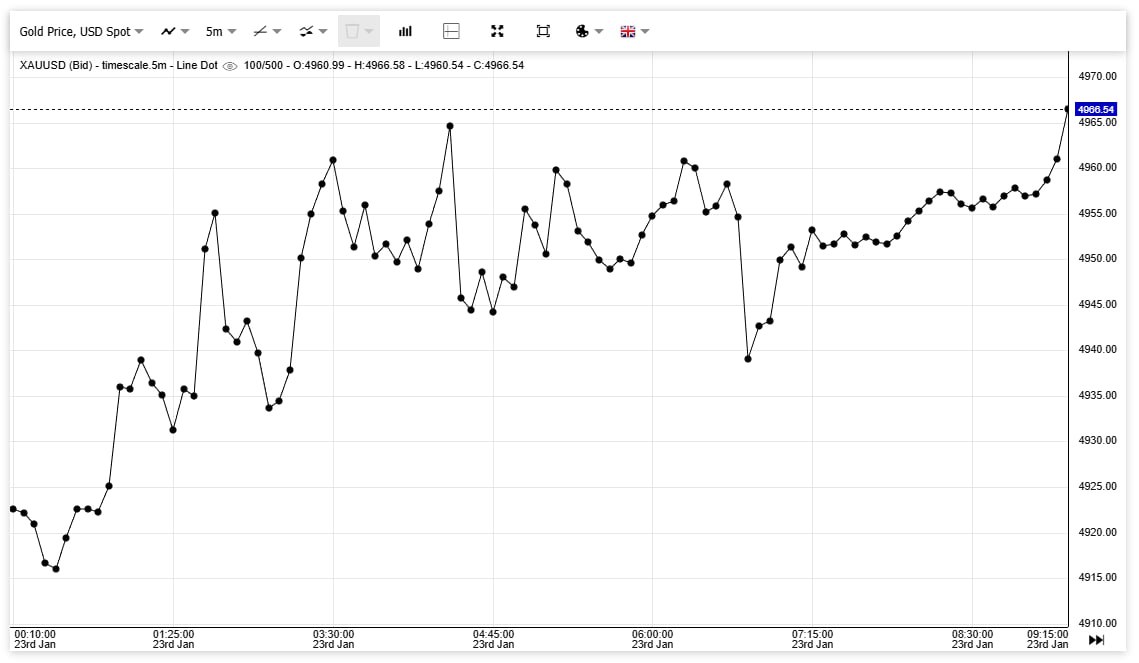Viewport: 1139px width, 663px height.
Task: Open the drawing tools trend line menu
Action: coord(266,31)
